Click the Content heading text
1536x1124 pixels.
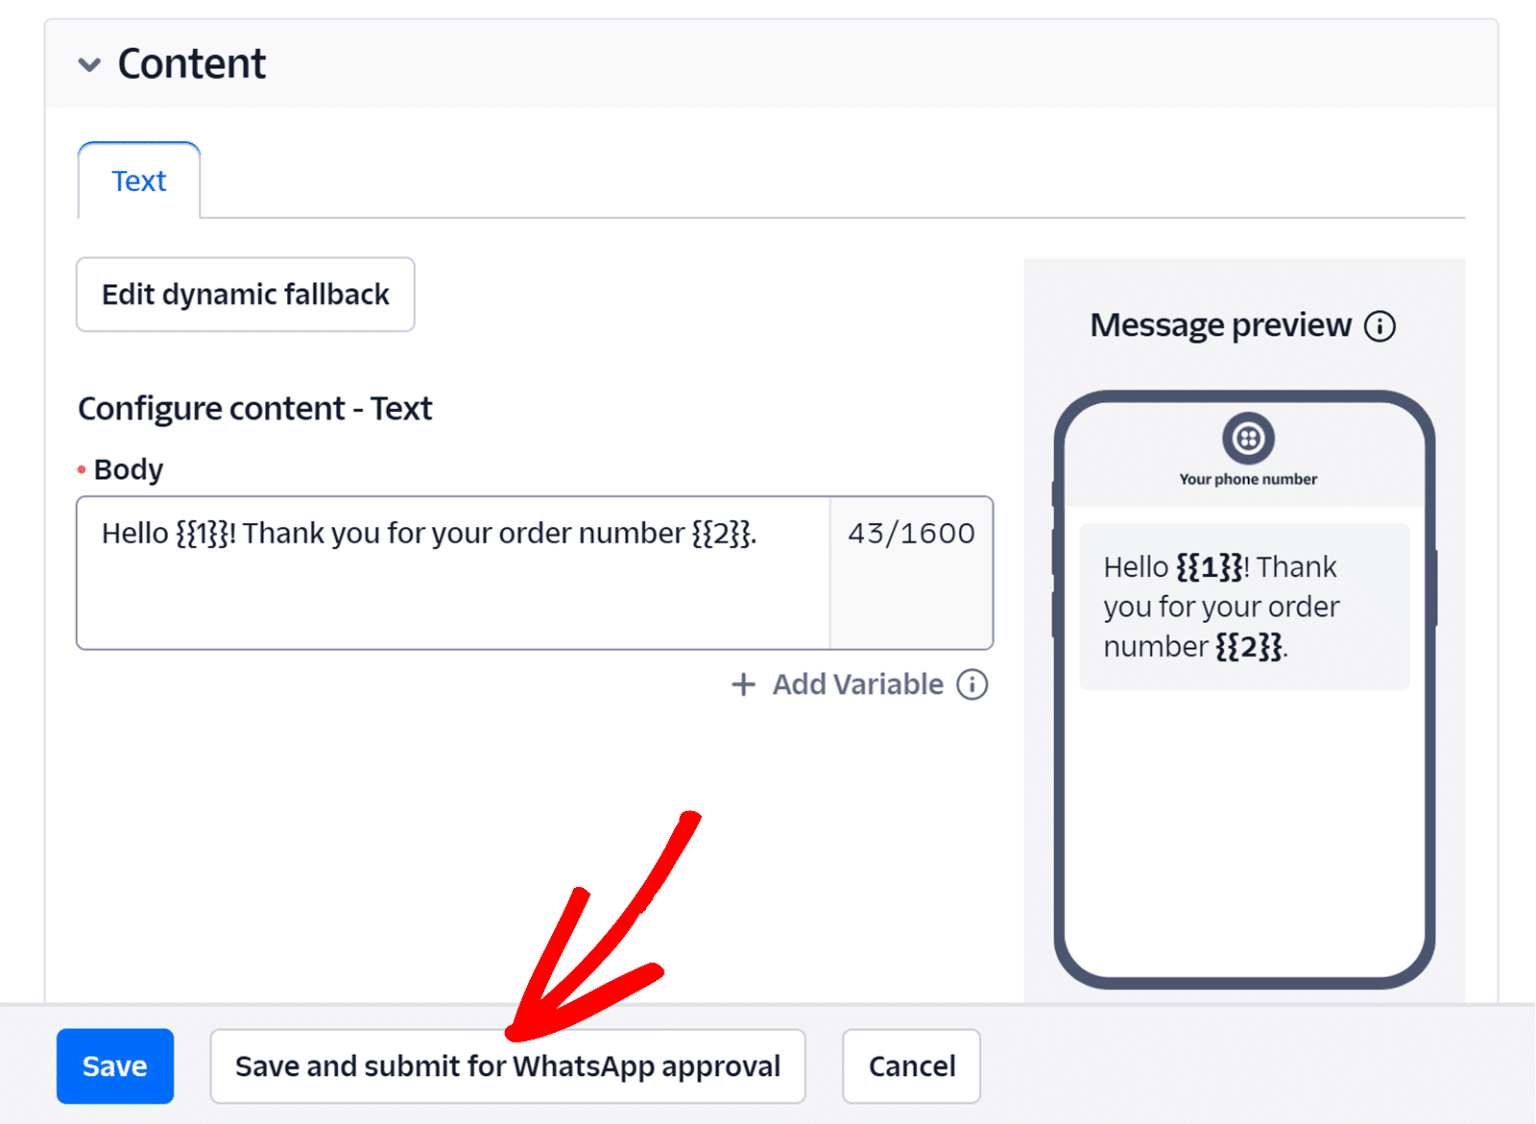click(191, 63)
